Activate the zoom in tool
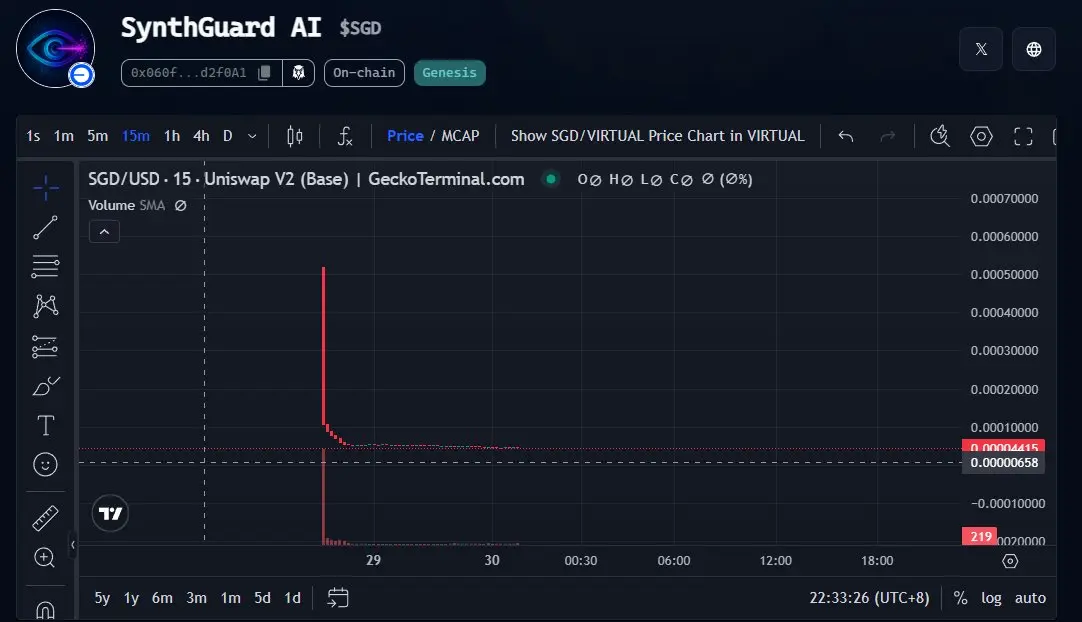The image size is (1082, 622). click(x=45, y=558)
